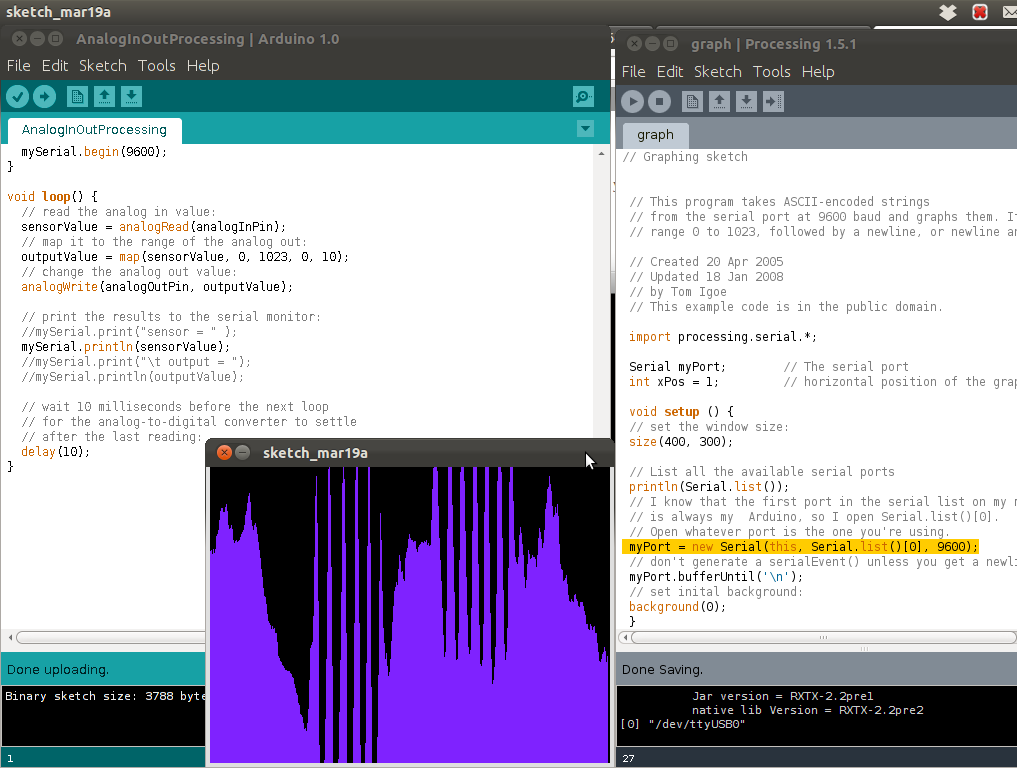Click the Dropbox icon in system tray

tap(948, 12)
